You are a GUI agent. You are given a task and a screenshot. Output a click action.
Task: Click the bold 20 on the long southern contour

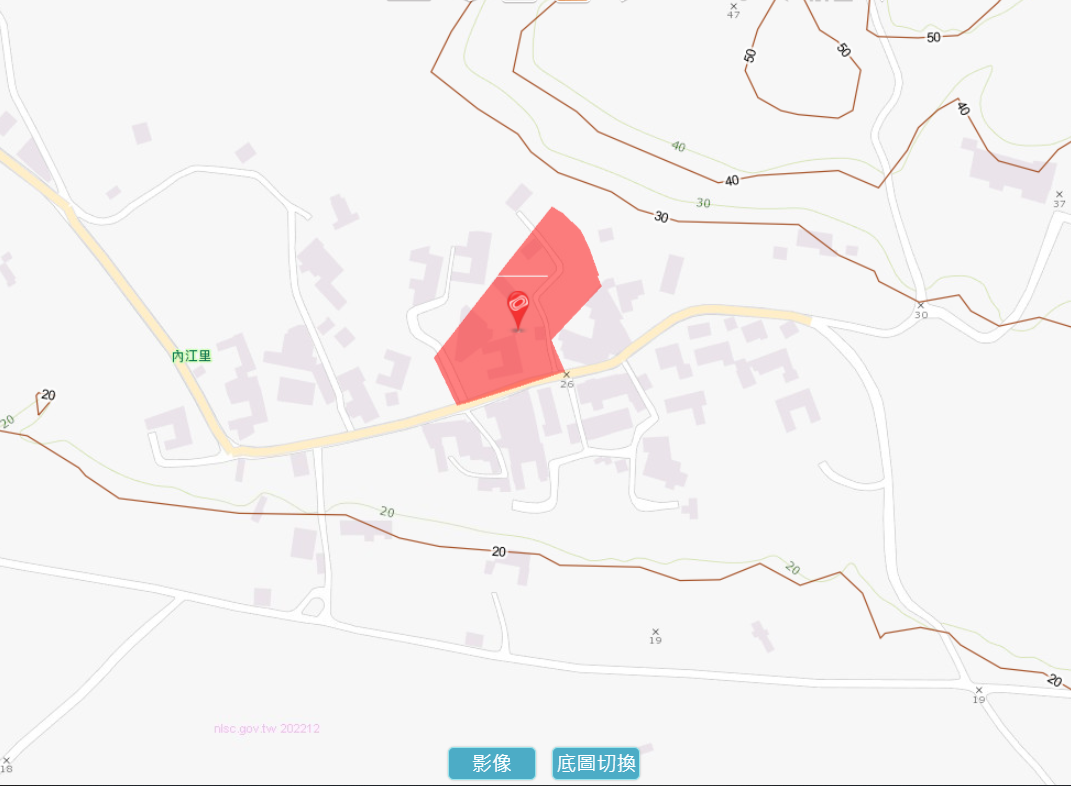pyautogui.click(x=499, y=551)
